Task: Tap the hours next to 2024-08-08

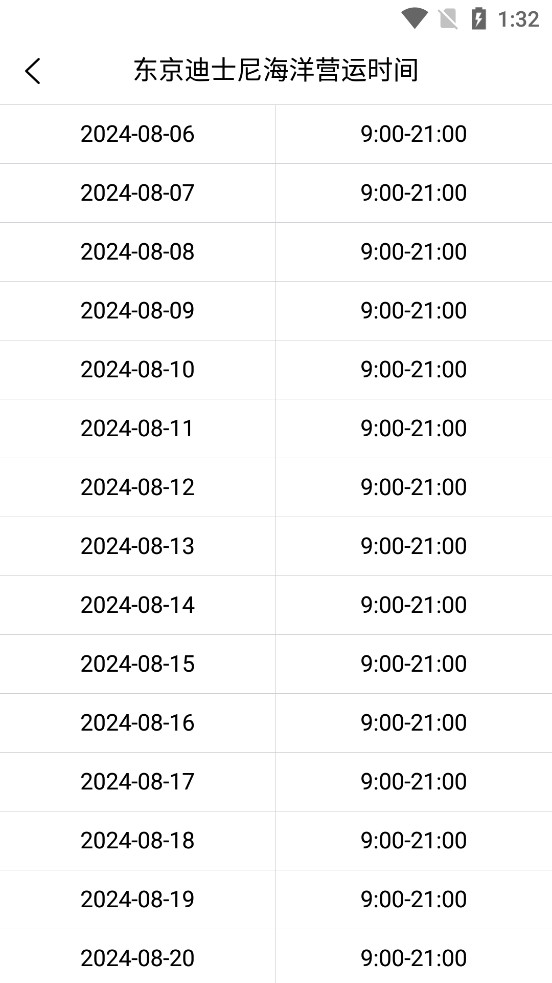Action: 414,252
